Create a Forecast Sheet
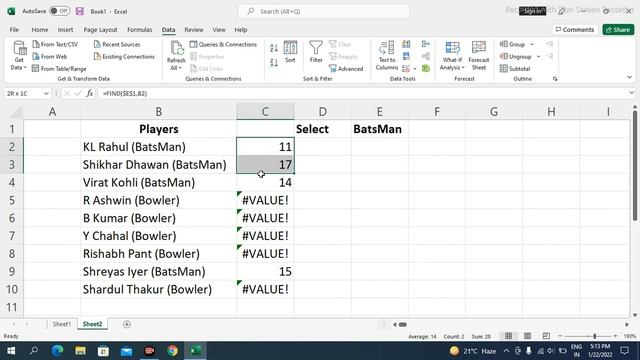Viewport: 640px width, 360px height. click(x=479, y=56)
